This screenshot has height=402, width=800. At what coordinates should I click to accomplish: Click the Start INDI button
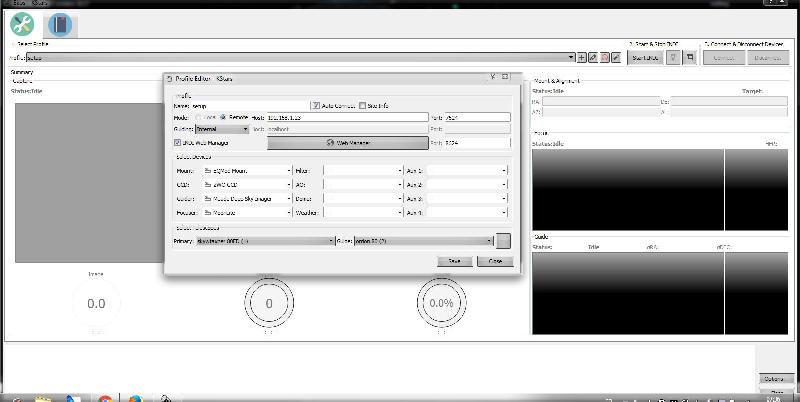click(x=645, y=58)
